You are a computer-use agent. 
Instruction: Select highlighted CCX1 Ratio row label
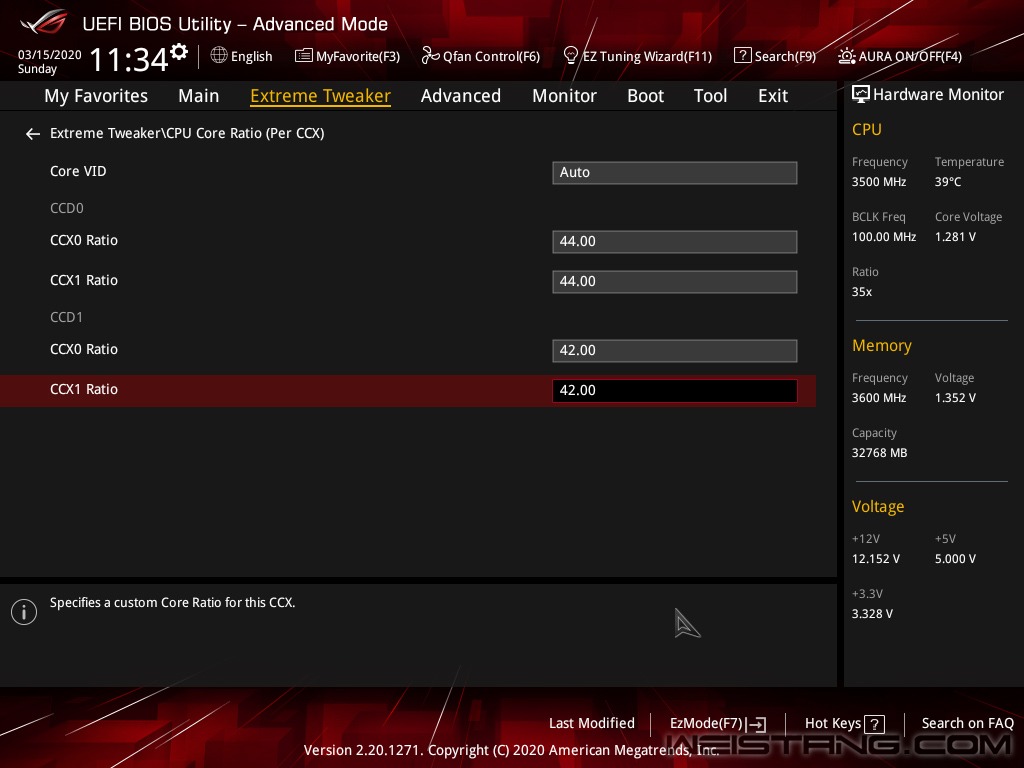click(84, 389)
